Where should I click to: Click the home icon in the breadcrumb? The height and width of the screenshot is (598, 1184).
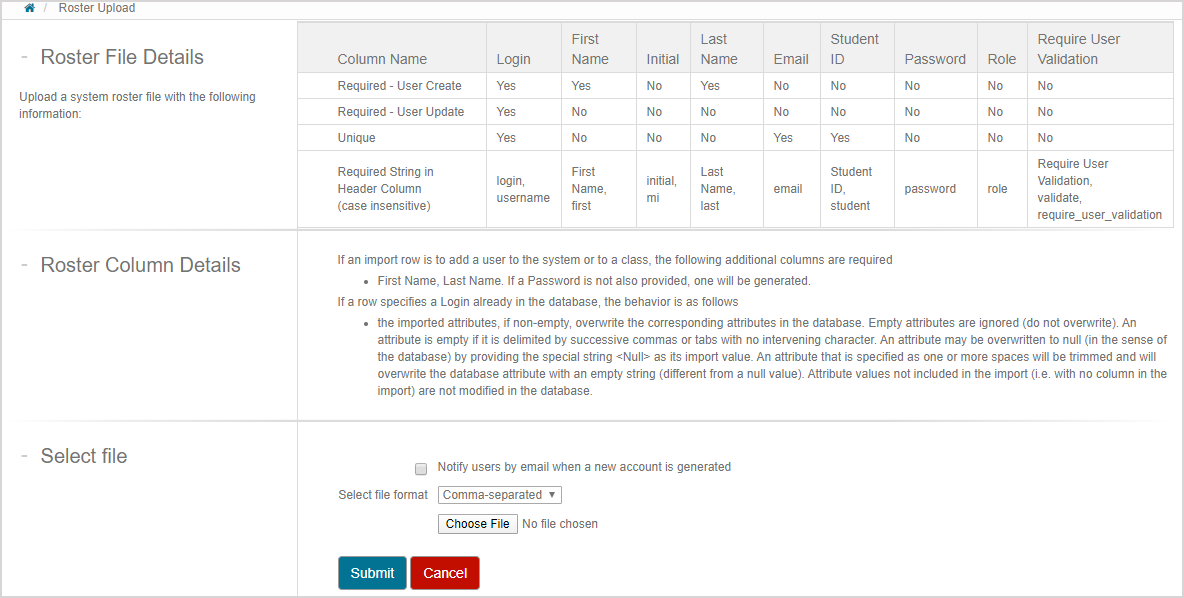coord(29,8)
